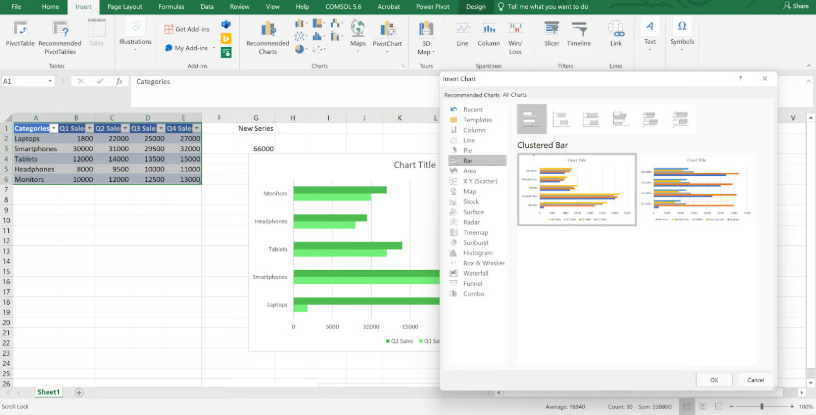The width and height of the screenshot is (816, 415).
Task: Pick the second Clustered Bar preview thumbnail
Action: tap(696, 190)
